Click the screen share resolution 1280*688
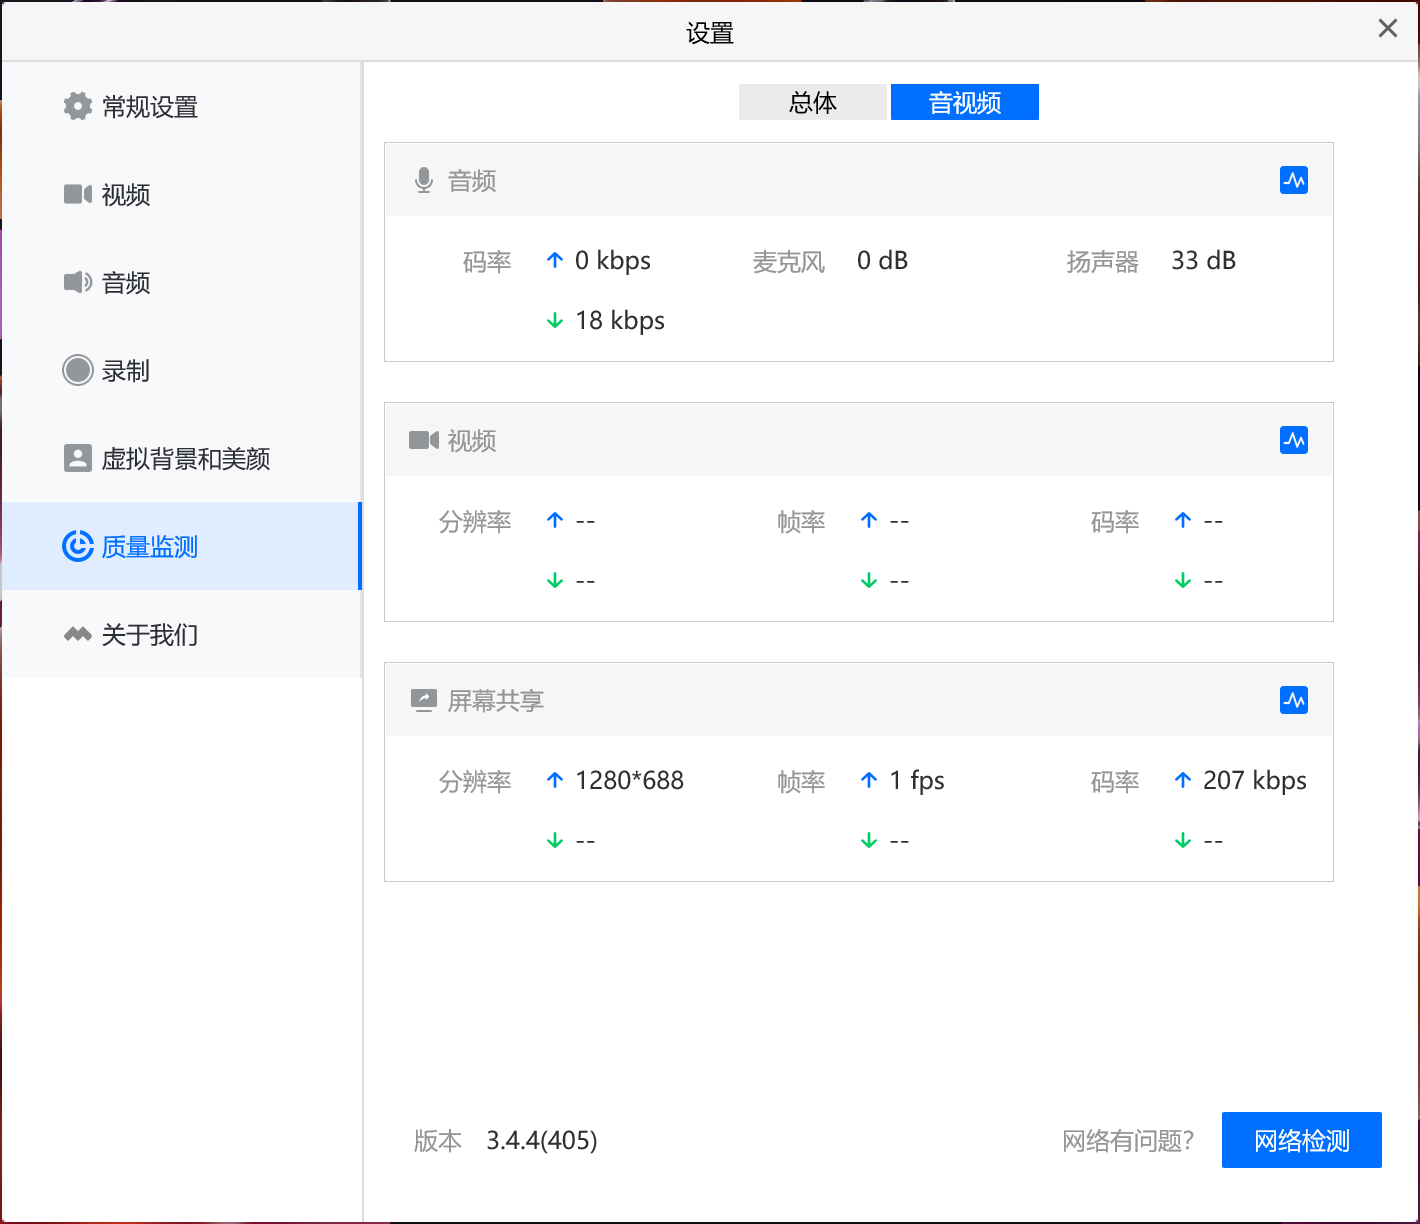This screenshot has width=1420, height=1224. 630,781
